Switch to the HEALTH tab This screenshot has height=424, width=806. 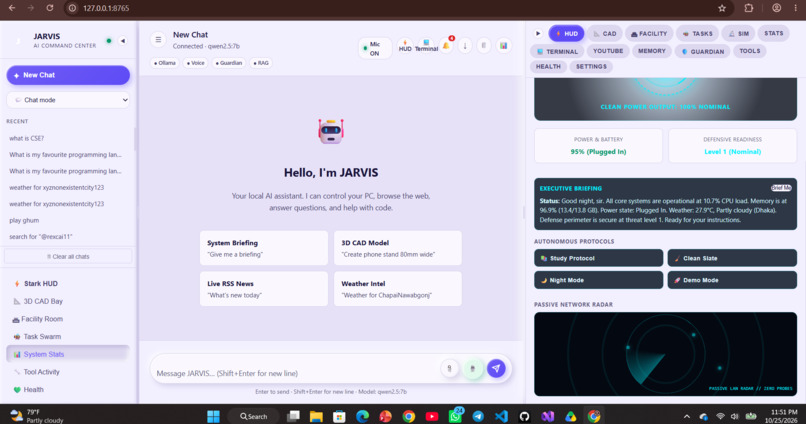(x=548, y=66)
